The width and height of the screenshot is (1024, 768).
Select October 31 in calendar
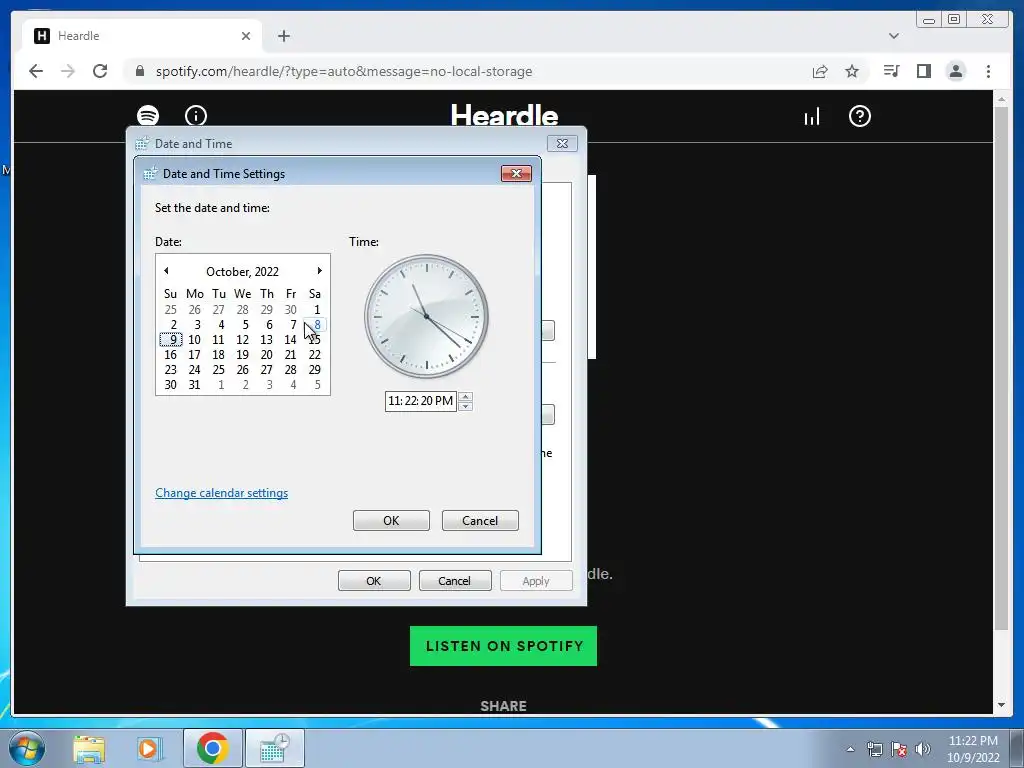pos(195,385)
